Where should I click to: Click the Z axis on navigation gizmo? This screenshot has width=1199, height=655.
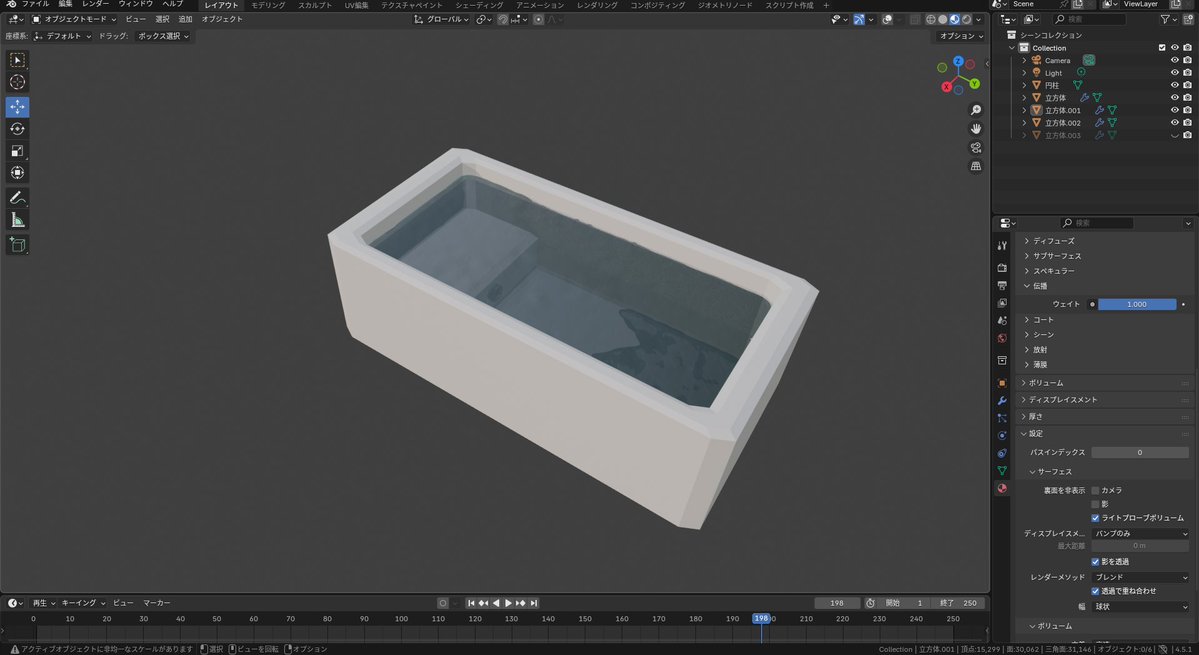click(x=958, y=61)
